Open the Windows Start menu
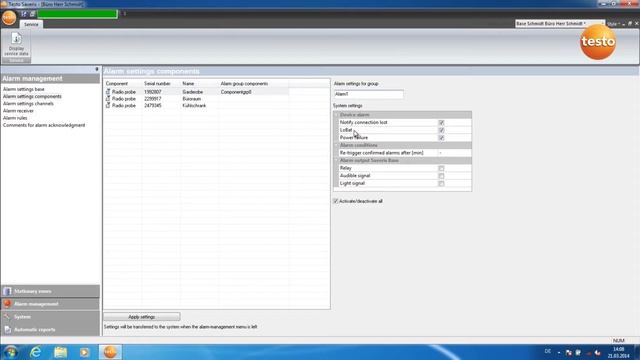The image size is (640, 360). (x=11, y=352)
